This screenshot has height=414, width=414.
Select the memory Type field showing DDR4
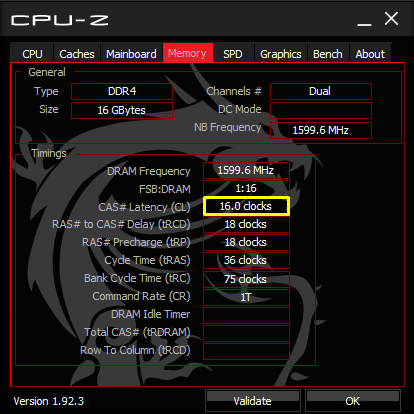pos(122,91)
